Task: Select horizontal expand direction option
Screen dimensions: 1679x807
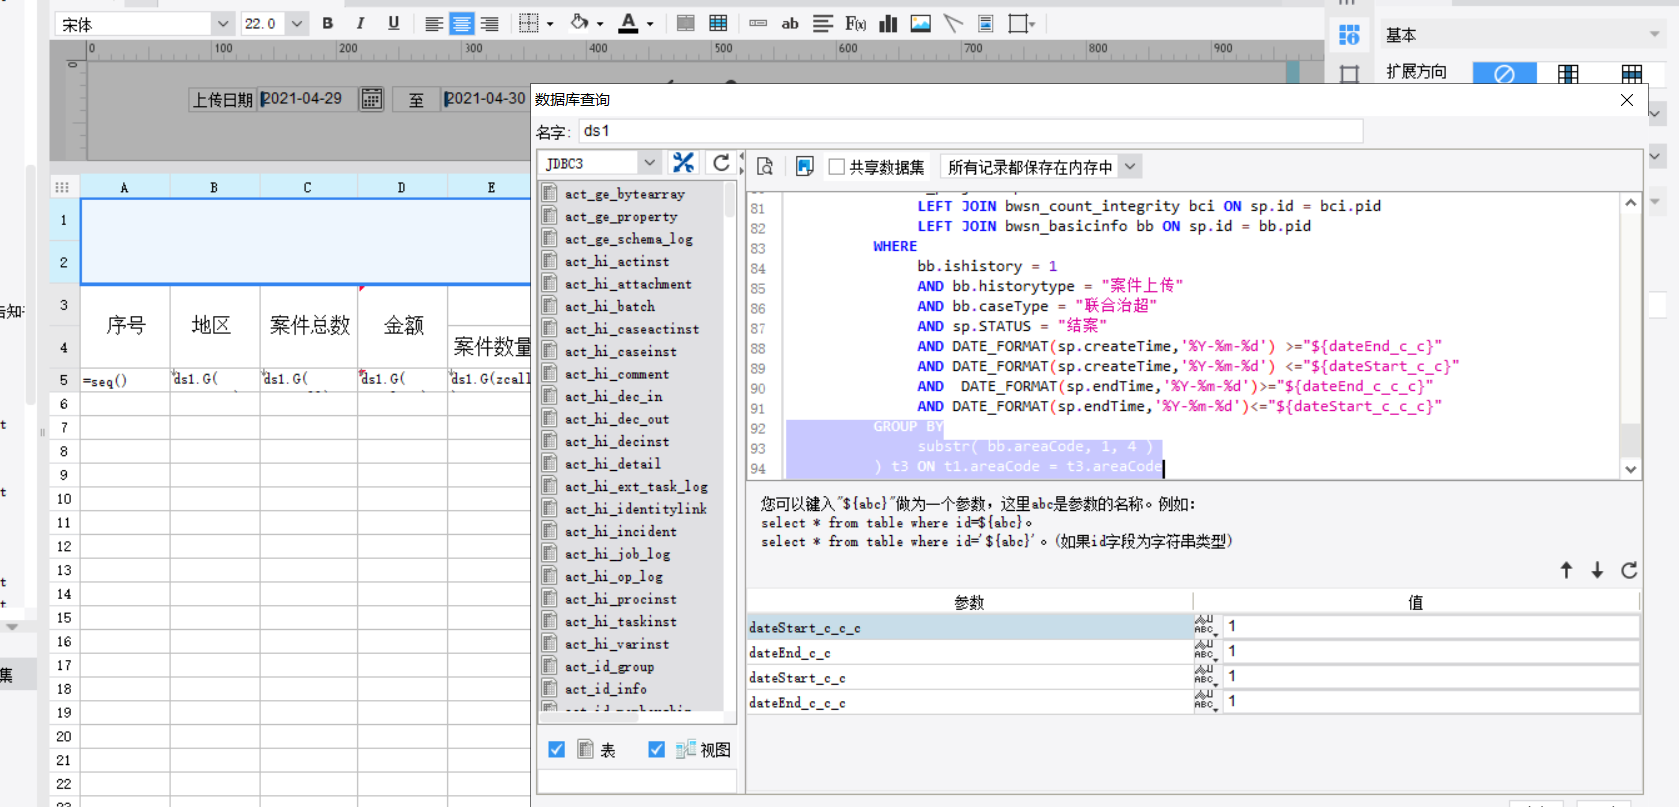Action: (1632, 73)
